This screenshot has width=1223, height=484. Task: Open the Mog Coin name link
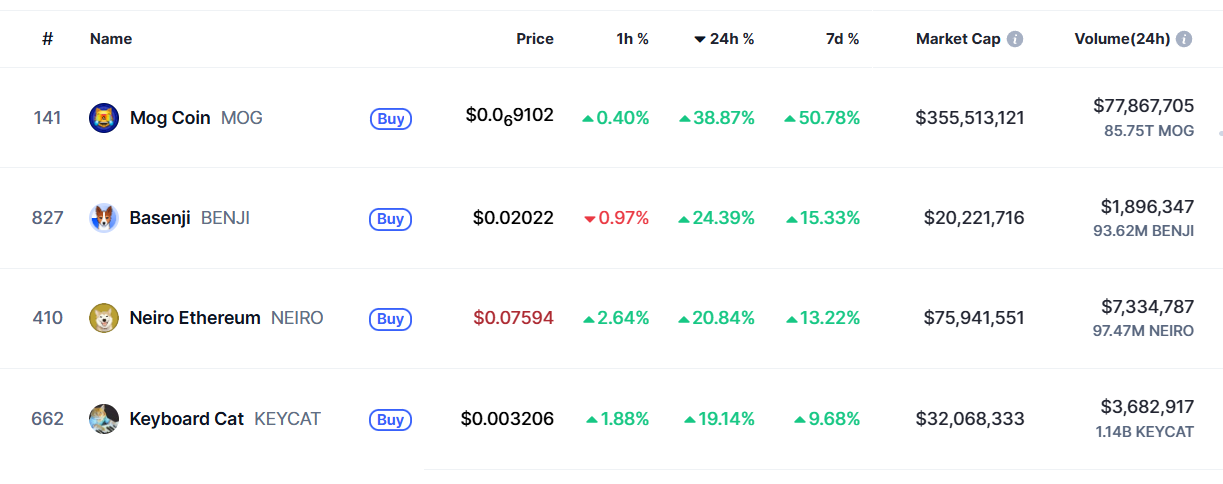pyautogui.click(x=170, y=118)
